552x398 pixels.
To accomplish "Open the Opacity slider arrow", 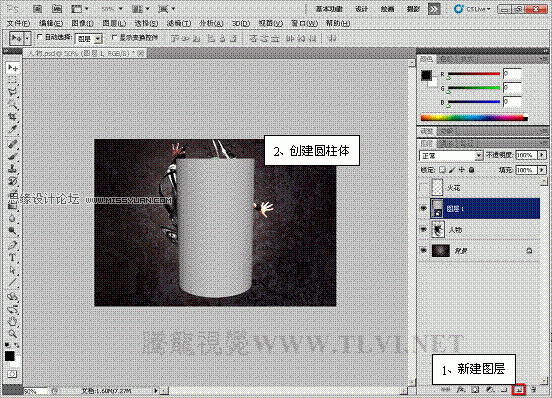I will pos(542,155).
